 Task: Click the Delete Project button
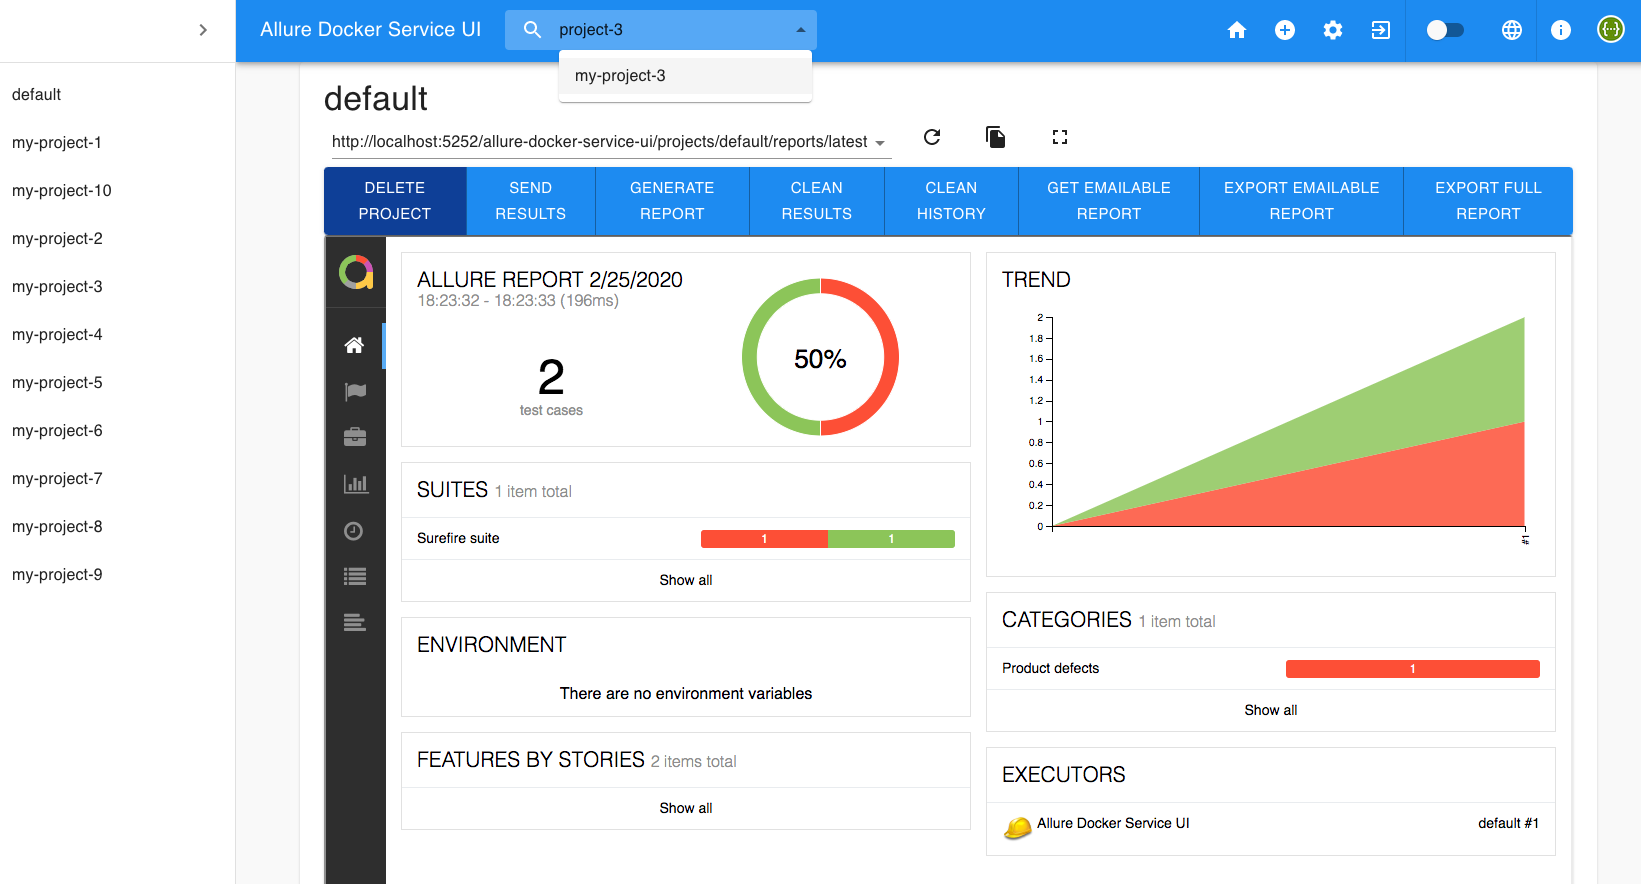(x=395, y=201)
